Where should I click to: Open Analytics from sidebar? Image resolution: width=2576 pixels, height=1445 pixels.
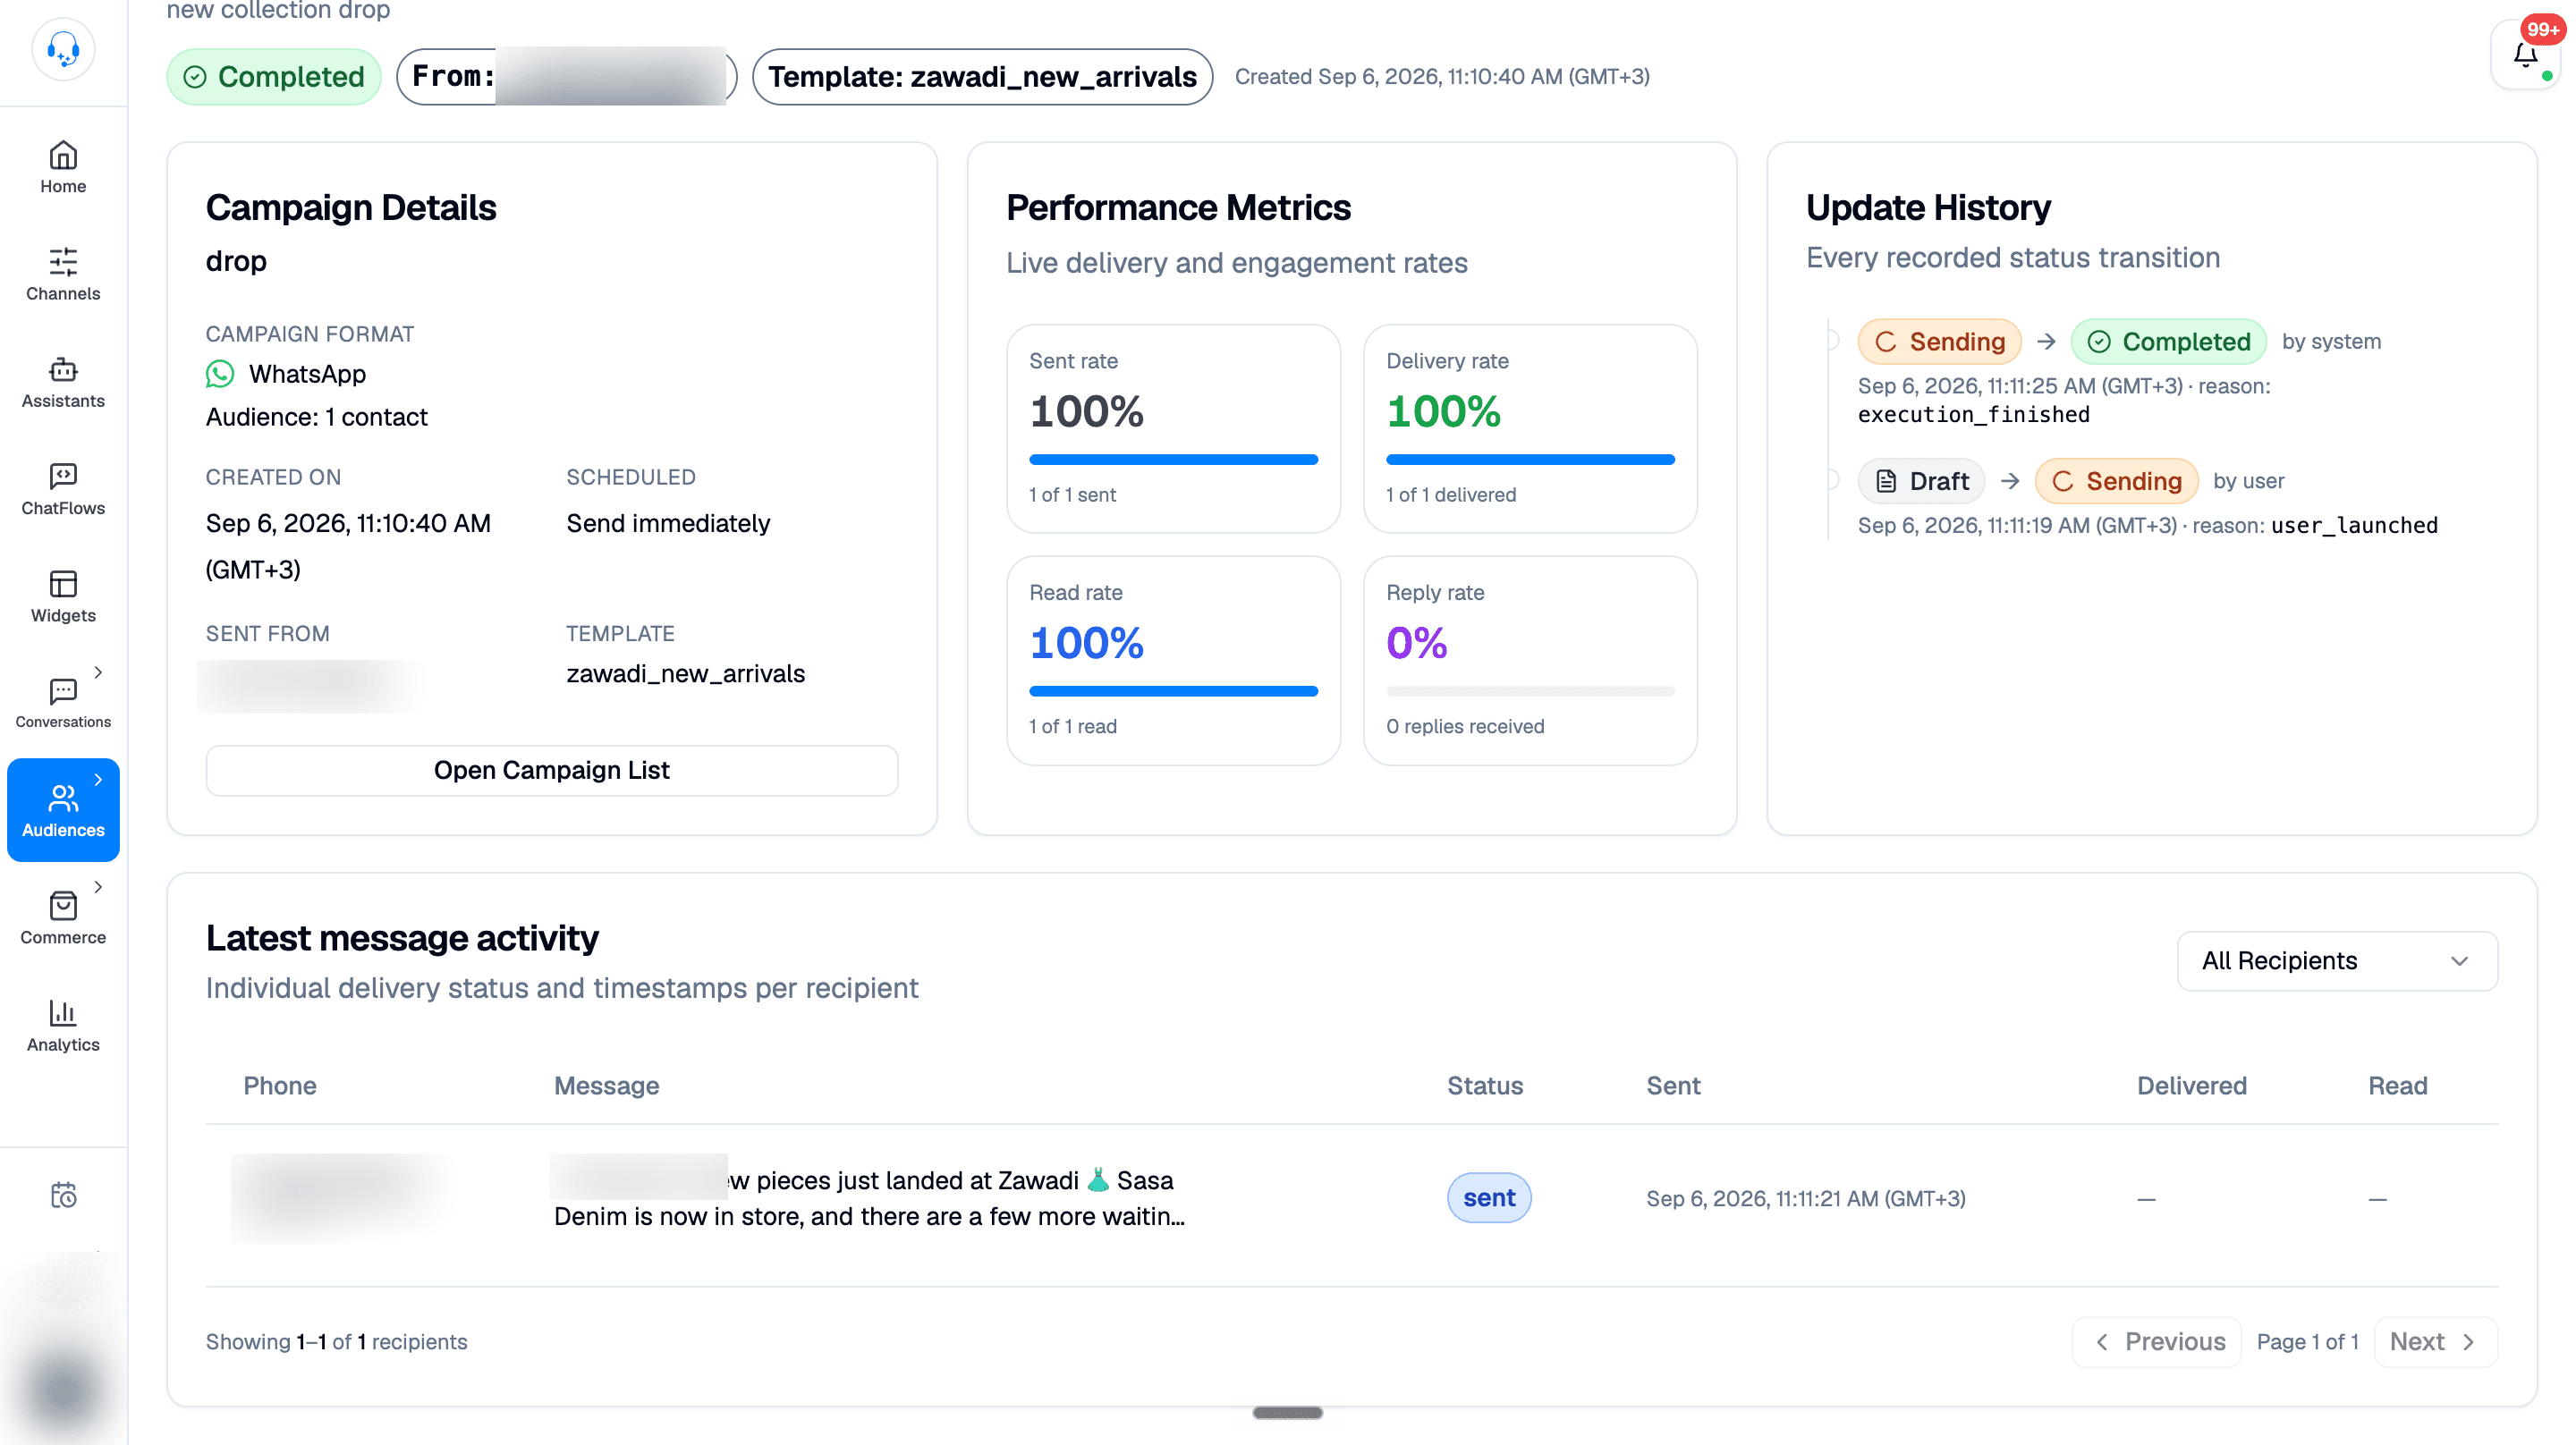pos(63,1026)
